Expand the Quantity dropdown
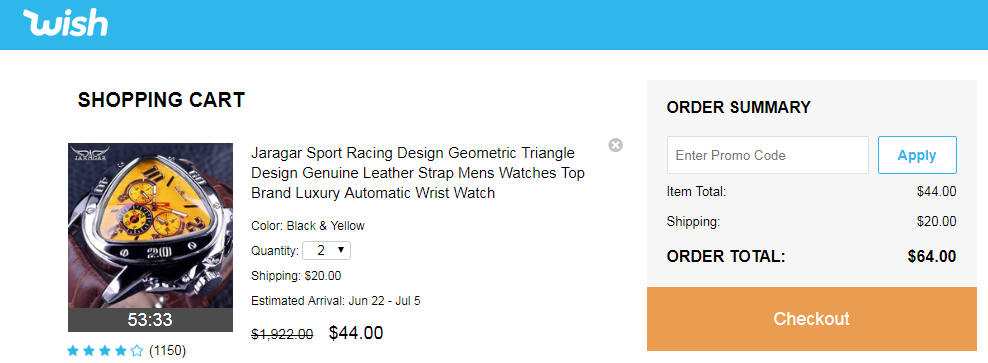 coord(326,250)
